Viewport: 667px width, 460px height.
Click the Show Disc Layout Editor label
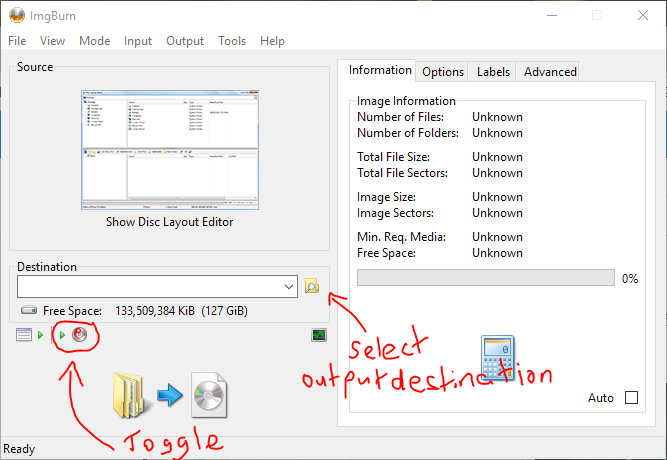(x=169, y=222)
